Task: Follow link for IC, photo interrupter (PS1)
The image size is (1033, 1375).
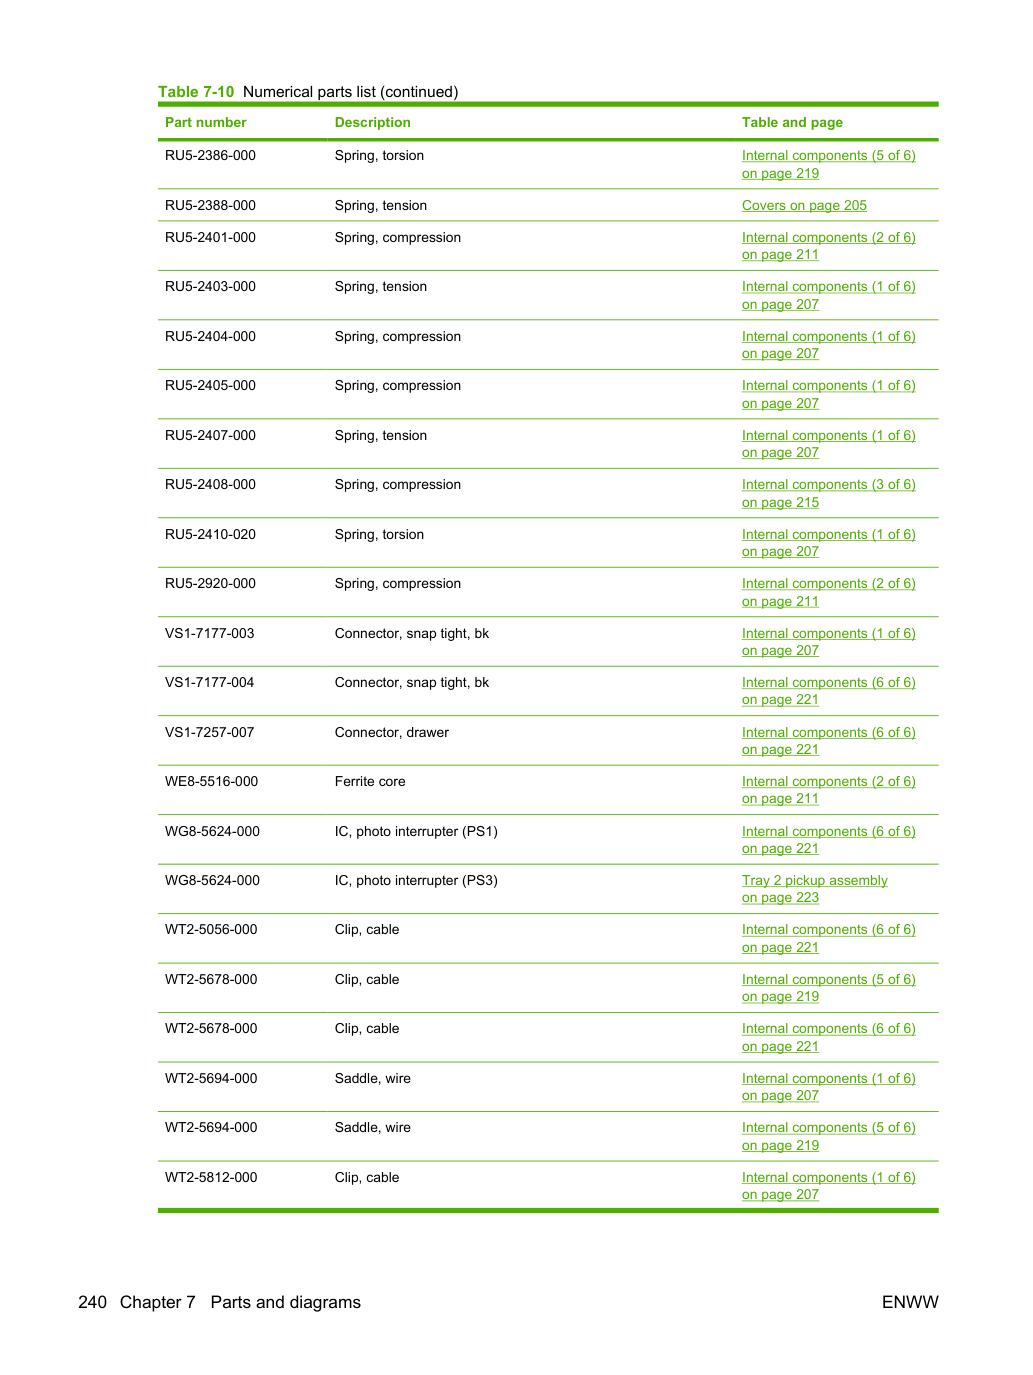Action: 828,840
